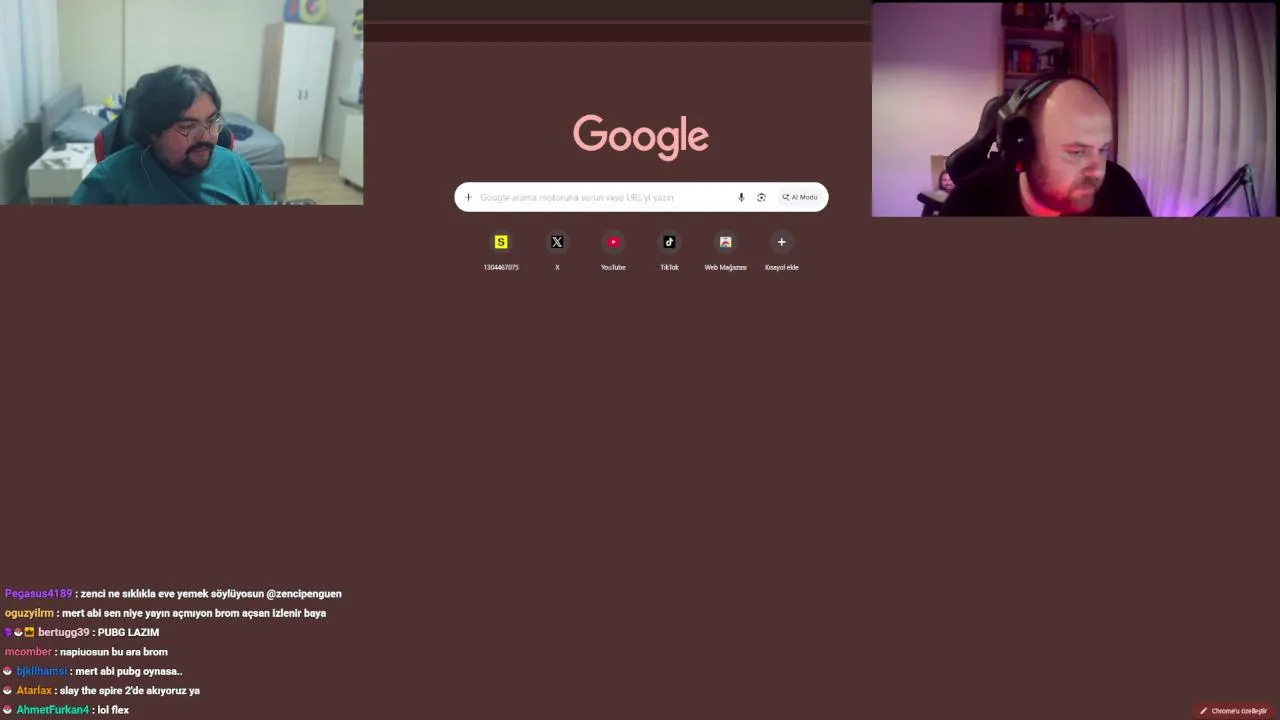Click the left streamer webcam feed
This screenshot has height=720, width=1280.
point(181,102)
